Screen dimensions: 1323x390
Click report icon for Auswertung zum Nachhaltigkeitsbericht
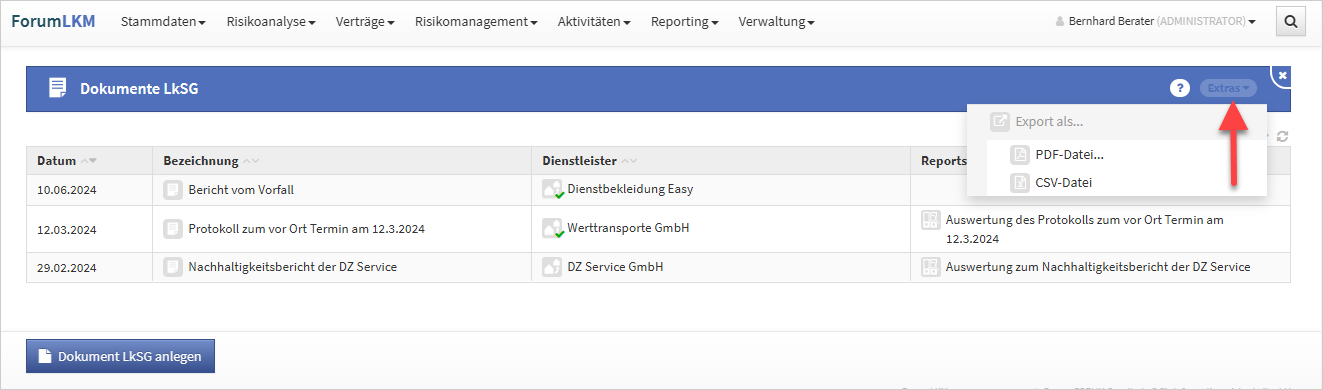coord(930,267)
